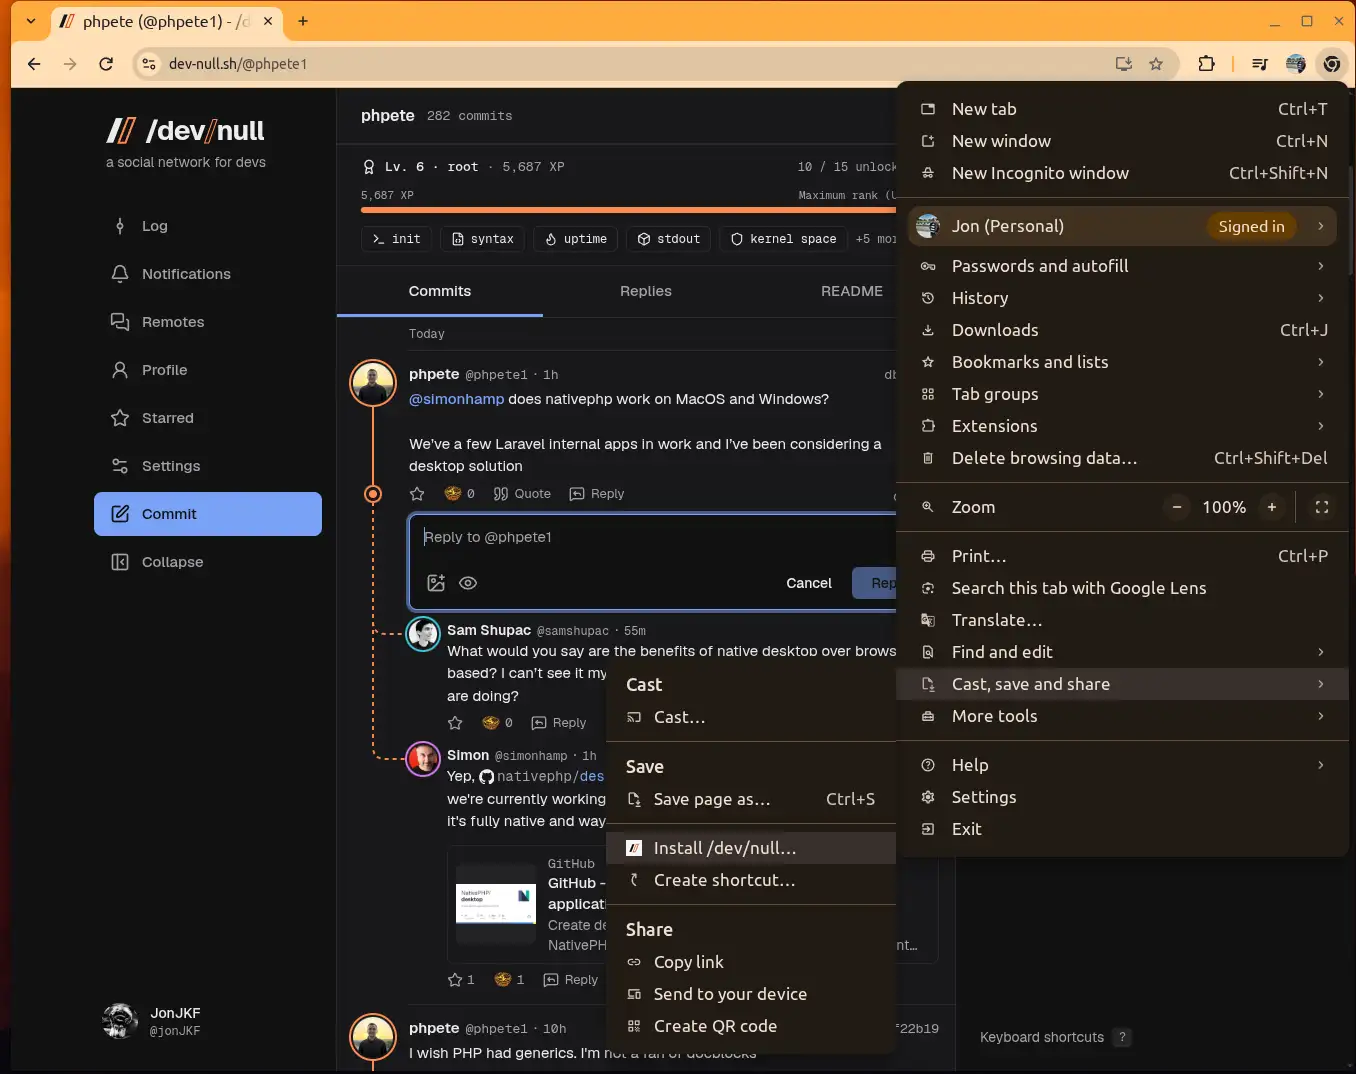Open the browser Extensions puzzle icon

coord(1207,64)
